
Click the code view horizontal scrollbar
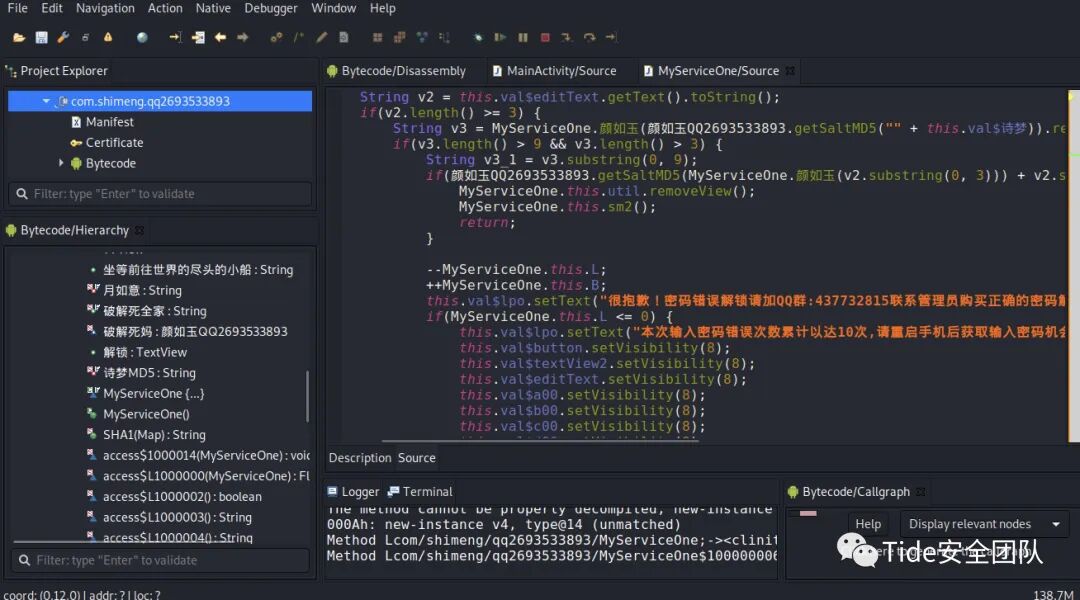[x=540, y=440]
